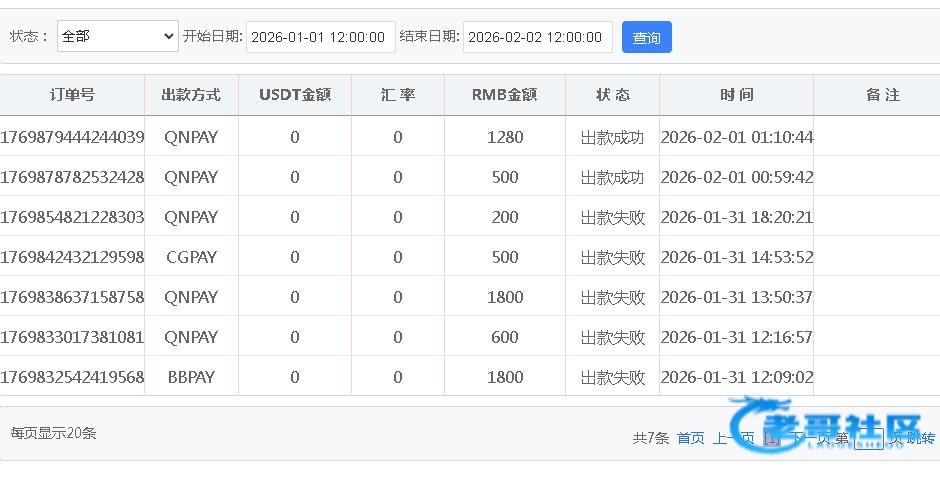Click 出款成功 status of the 1280 order
This screenshot has height=481, width=940.
pyautogui.click(x=612, y=137)
